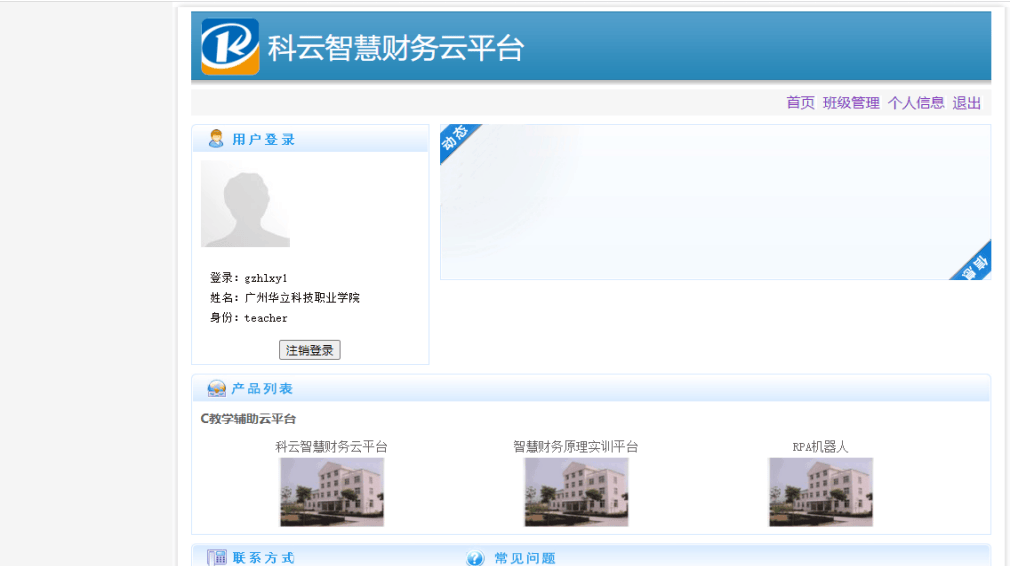Image resolution: width=1010 pixels, height=566 pixels.
Task: Click the product list section icon
Action: [x=216, y=388]
